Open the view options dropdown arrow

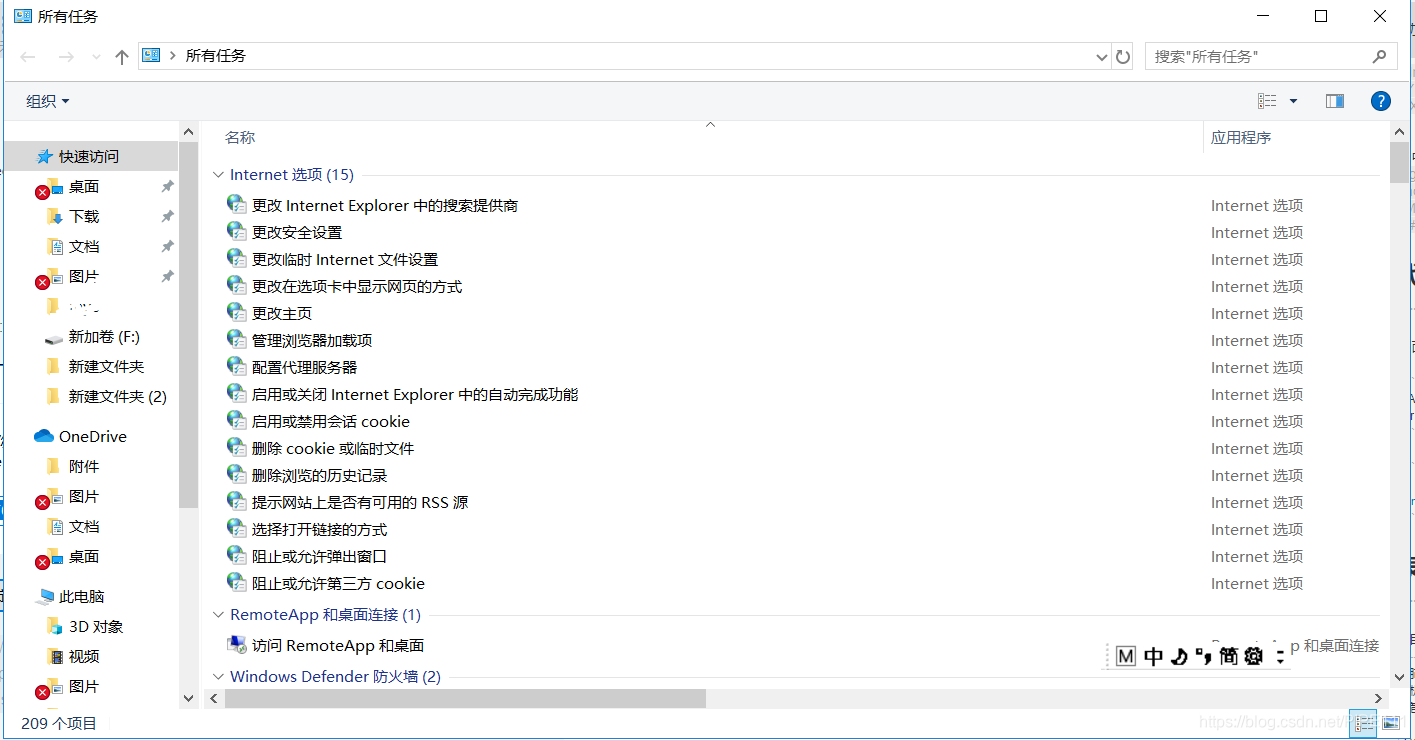pos(1293,101)
